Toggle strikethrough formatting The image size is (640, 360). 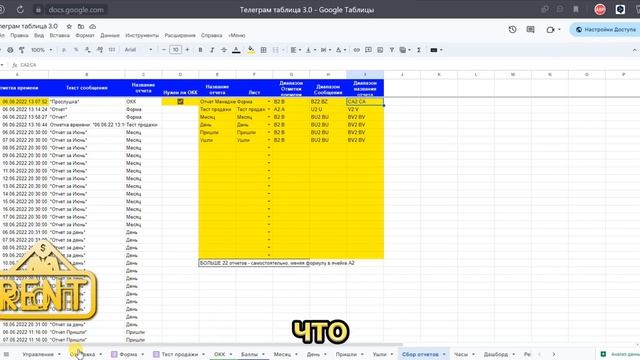click(x=224, y=50)
